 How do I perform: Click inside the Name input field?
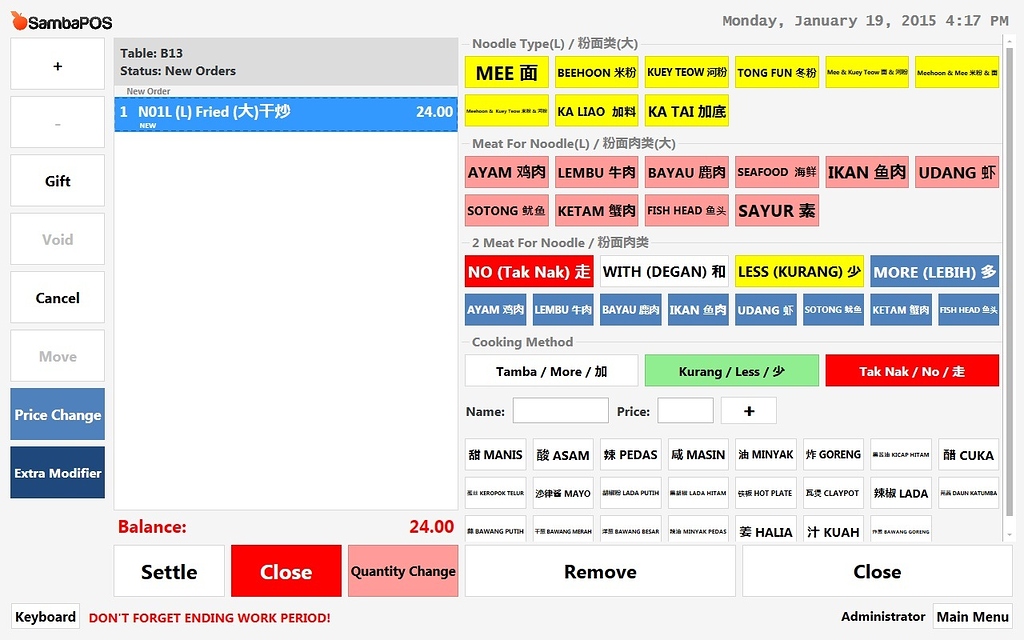click(560, 410)
